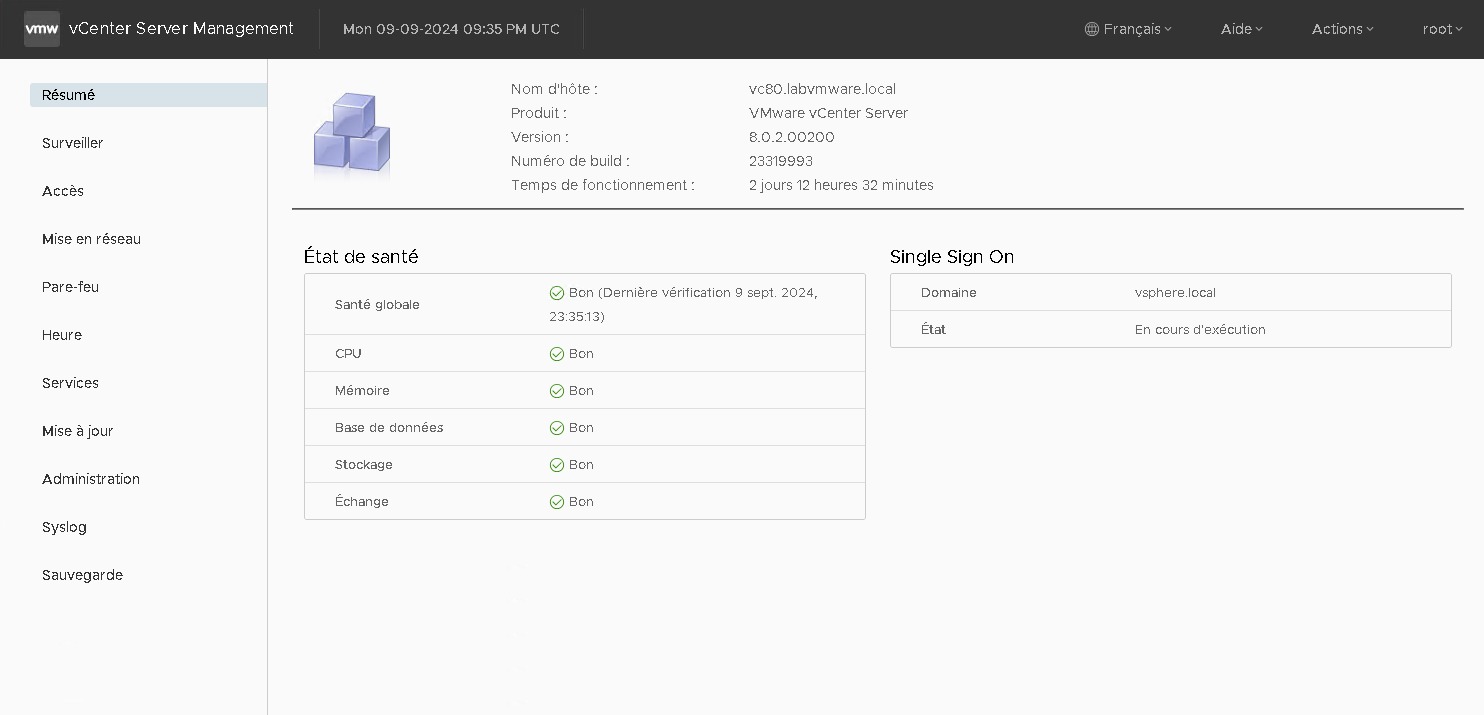Click the Numéro de build label
Screen dimensions: 1484x715
[x=570, y=161]
